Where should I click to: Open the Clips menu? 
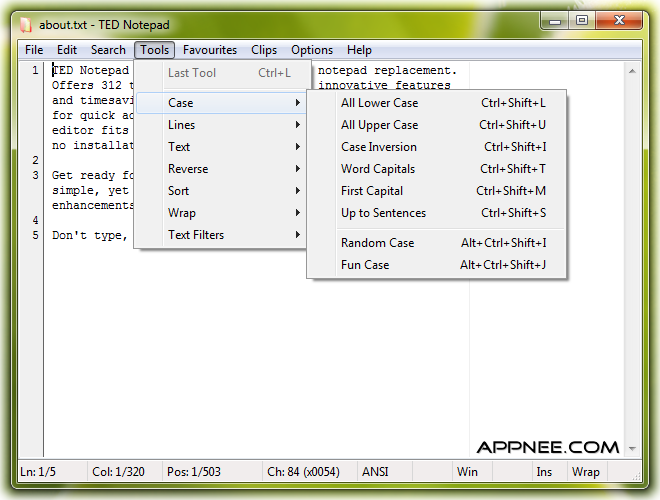pos(264,50)
